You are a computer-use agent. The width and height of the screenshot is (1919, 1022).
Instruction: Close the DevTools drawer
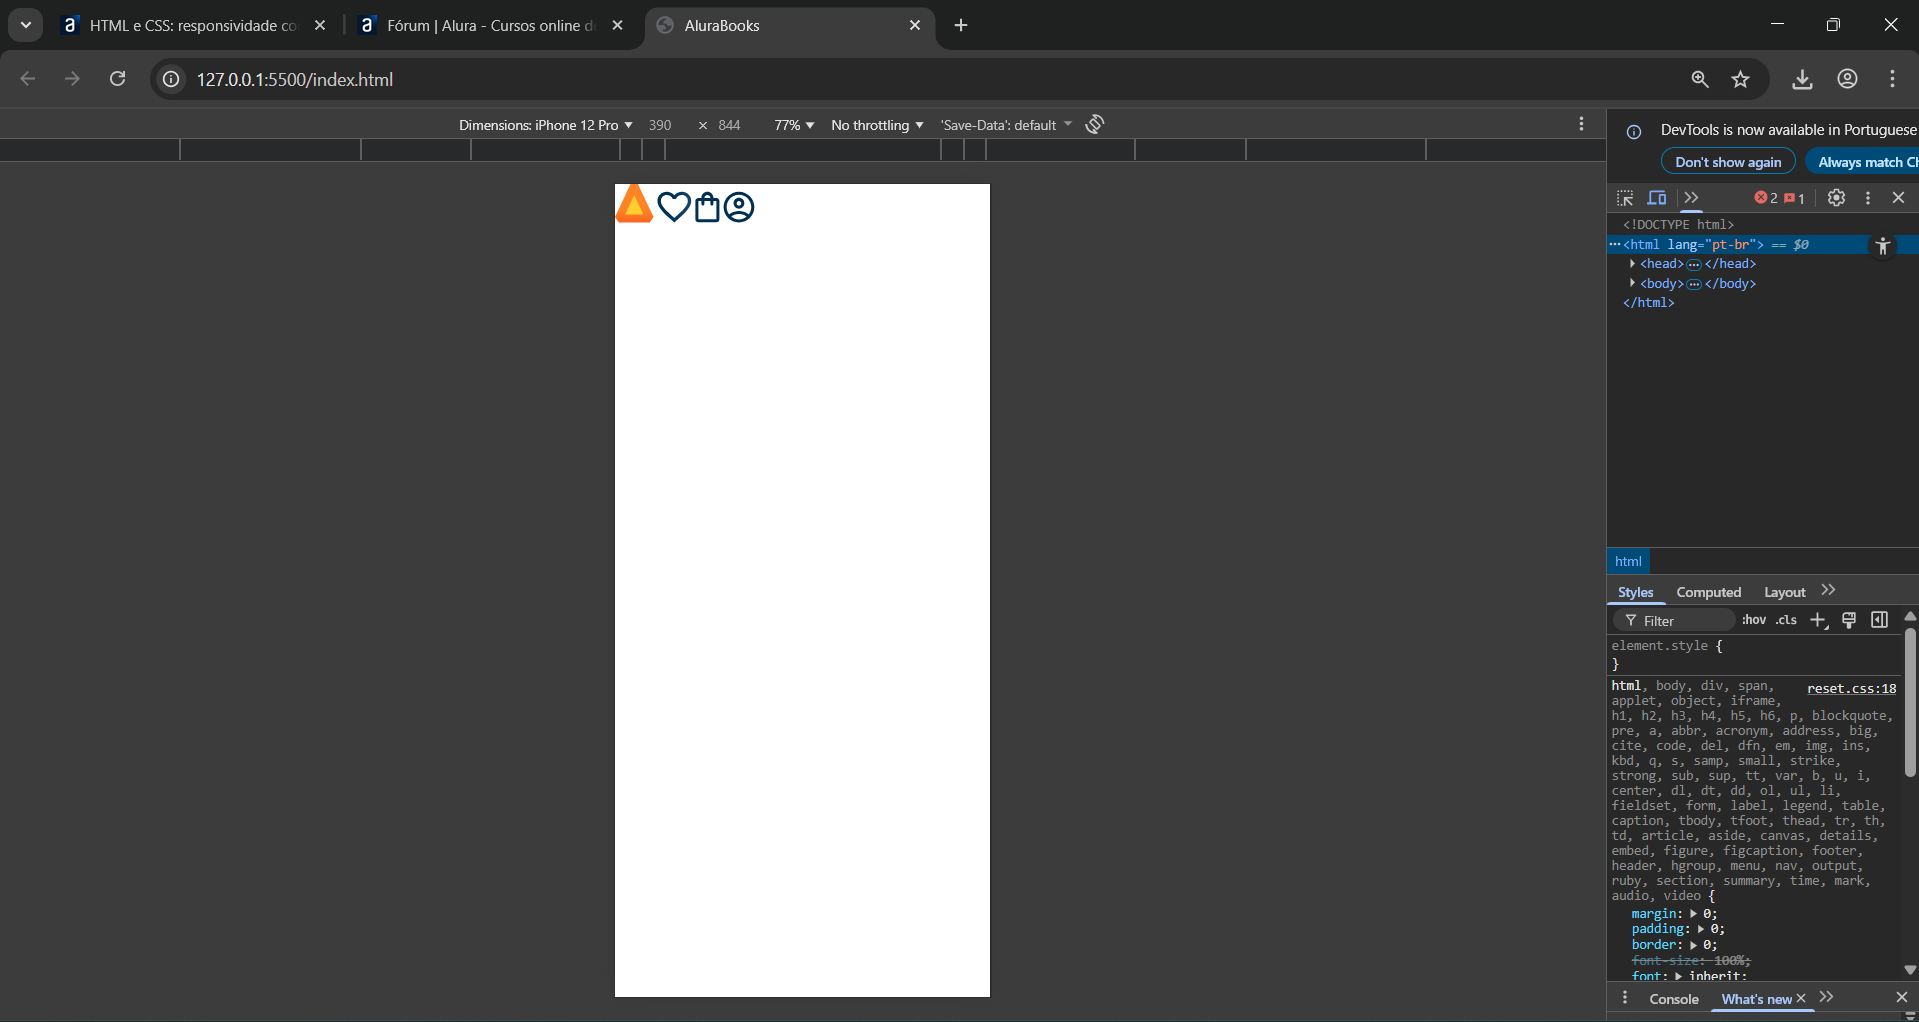(x=1902, y=997)
